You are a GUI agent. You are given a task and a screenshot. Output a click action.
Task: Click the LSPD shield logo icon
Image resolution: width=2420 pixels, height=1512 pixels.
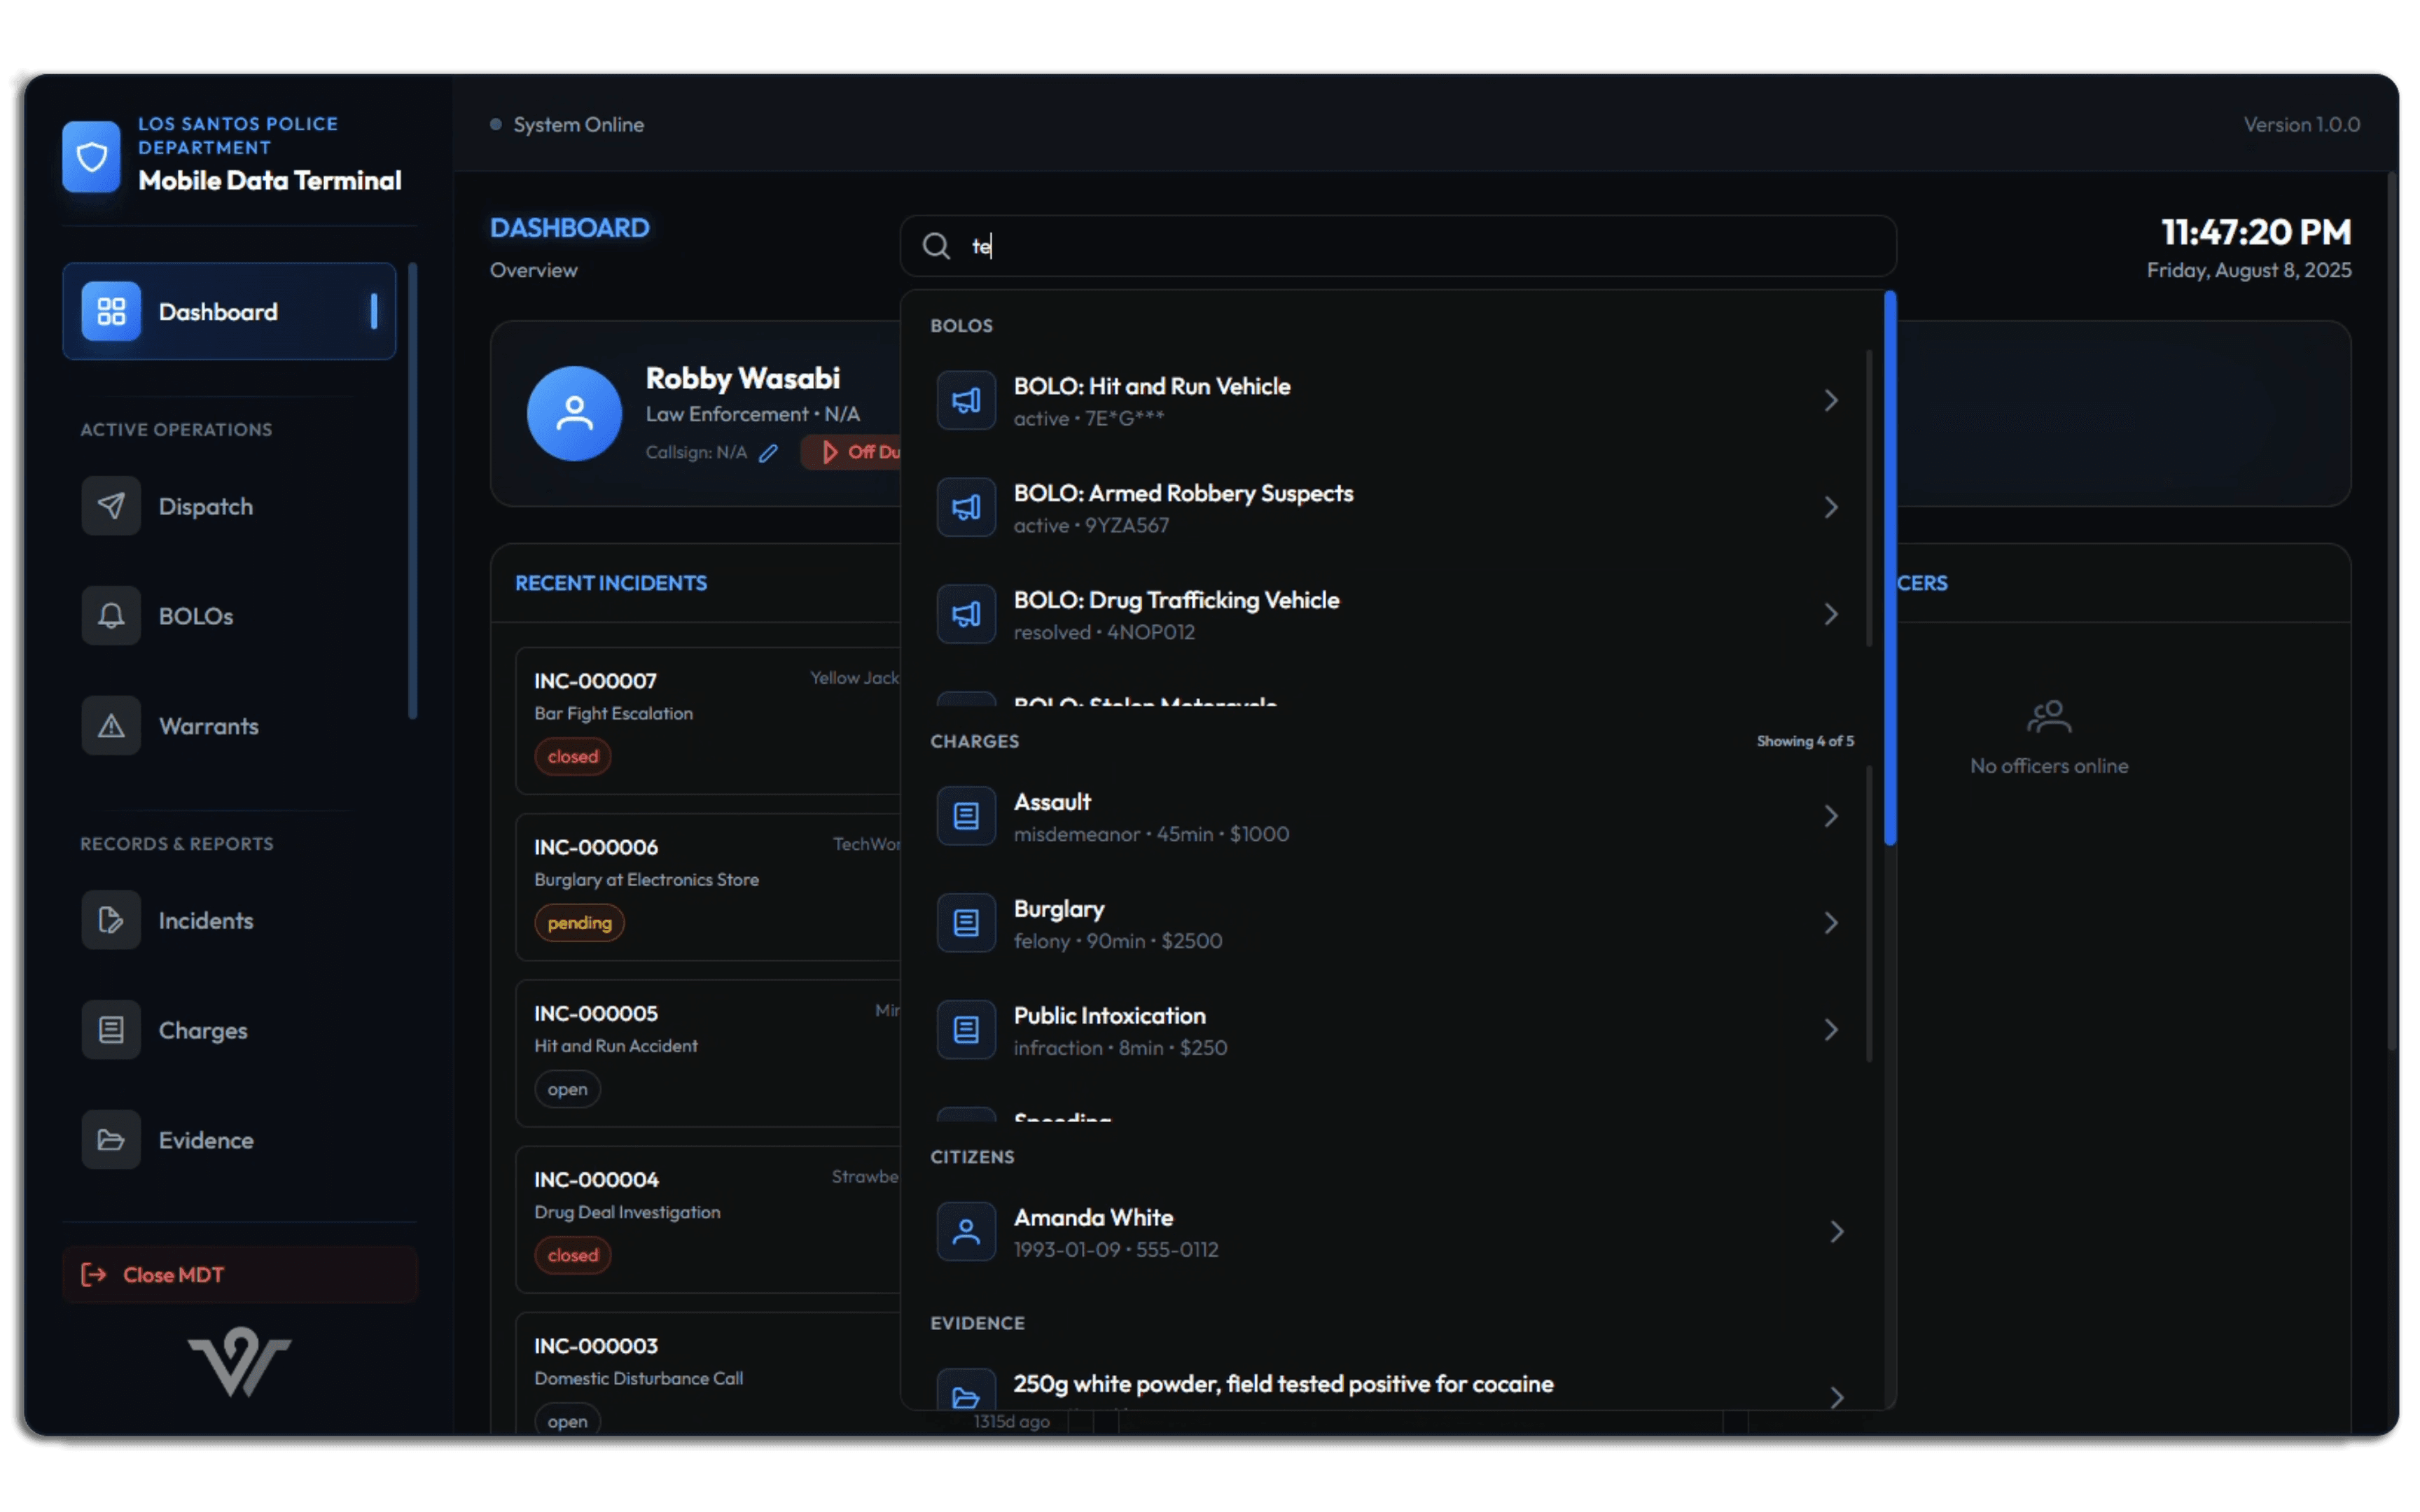91,156
